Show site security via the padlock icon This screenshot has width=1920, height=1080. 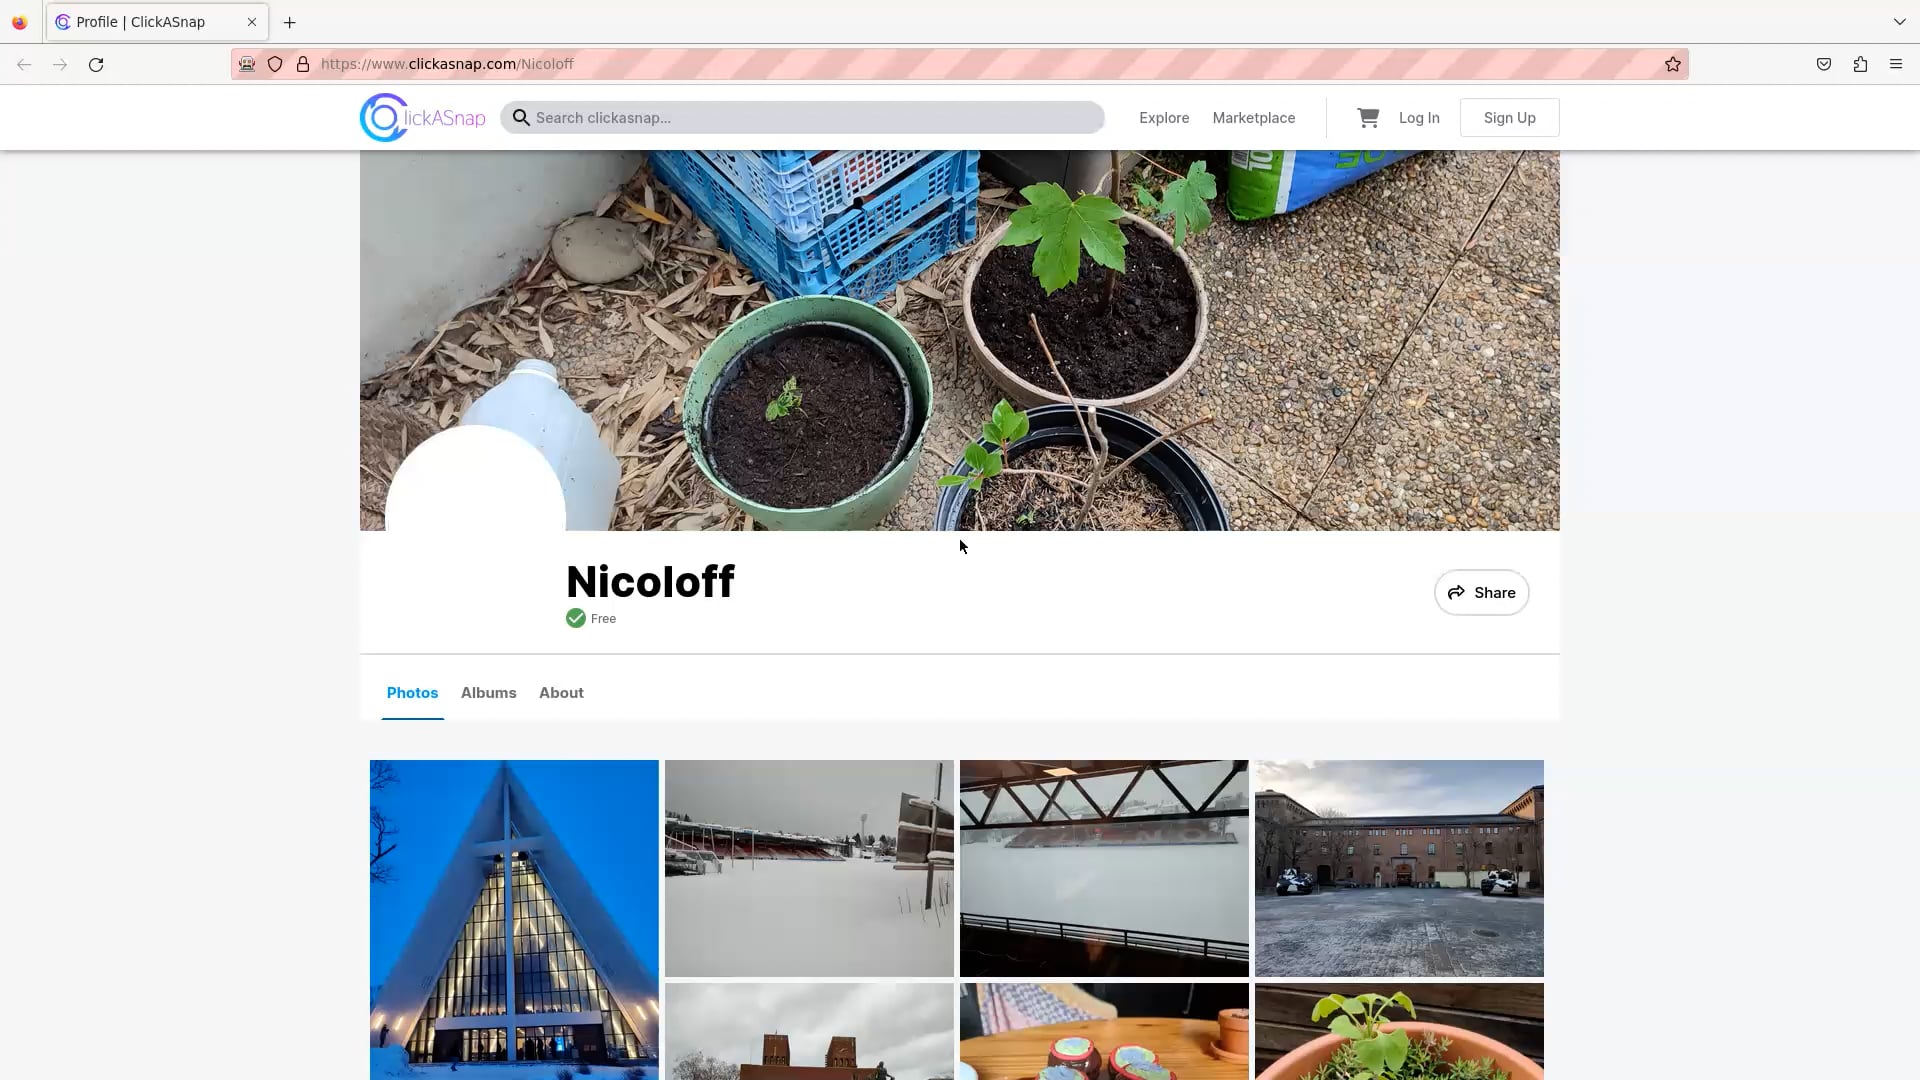[x=303, y=64]
